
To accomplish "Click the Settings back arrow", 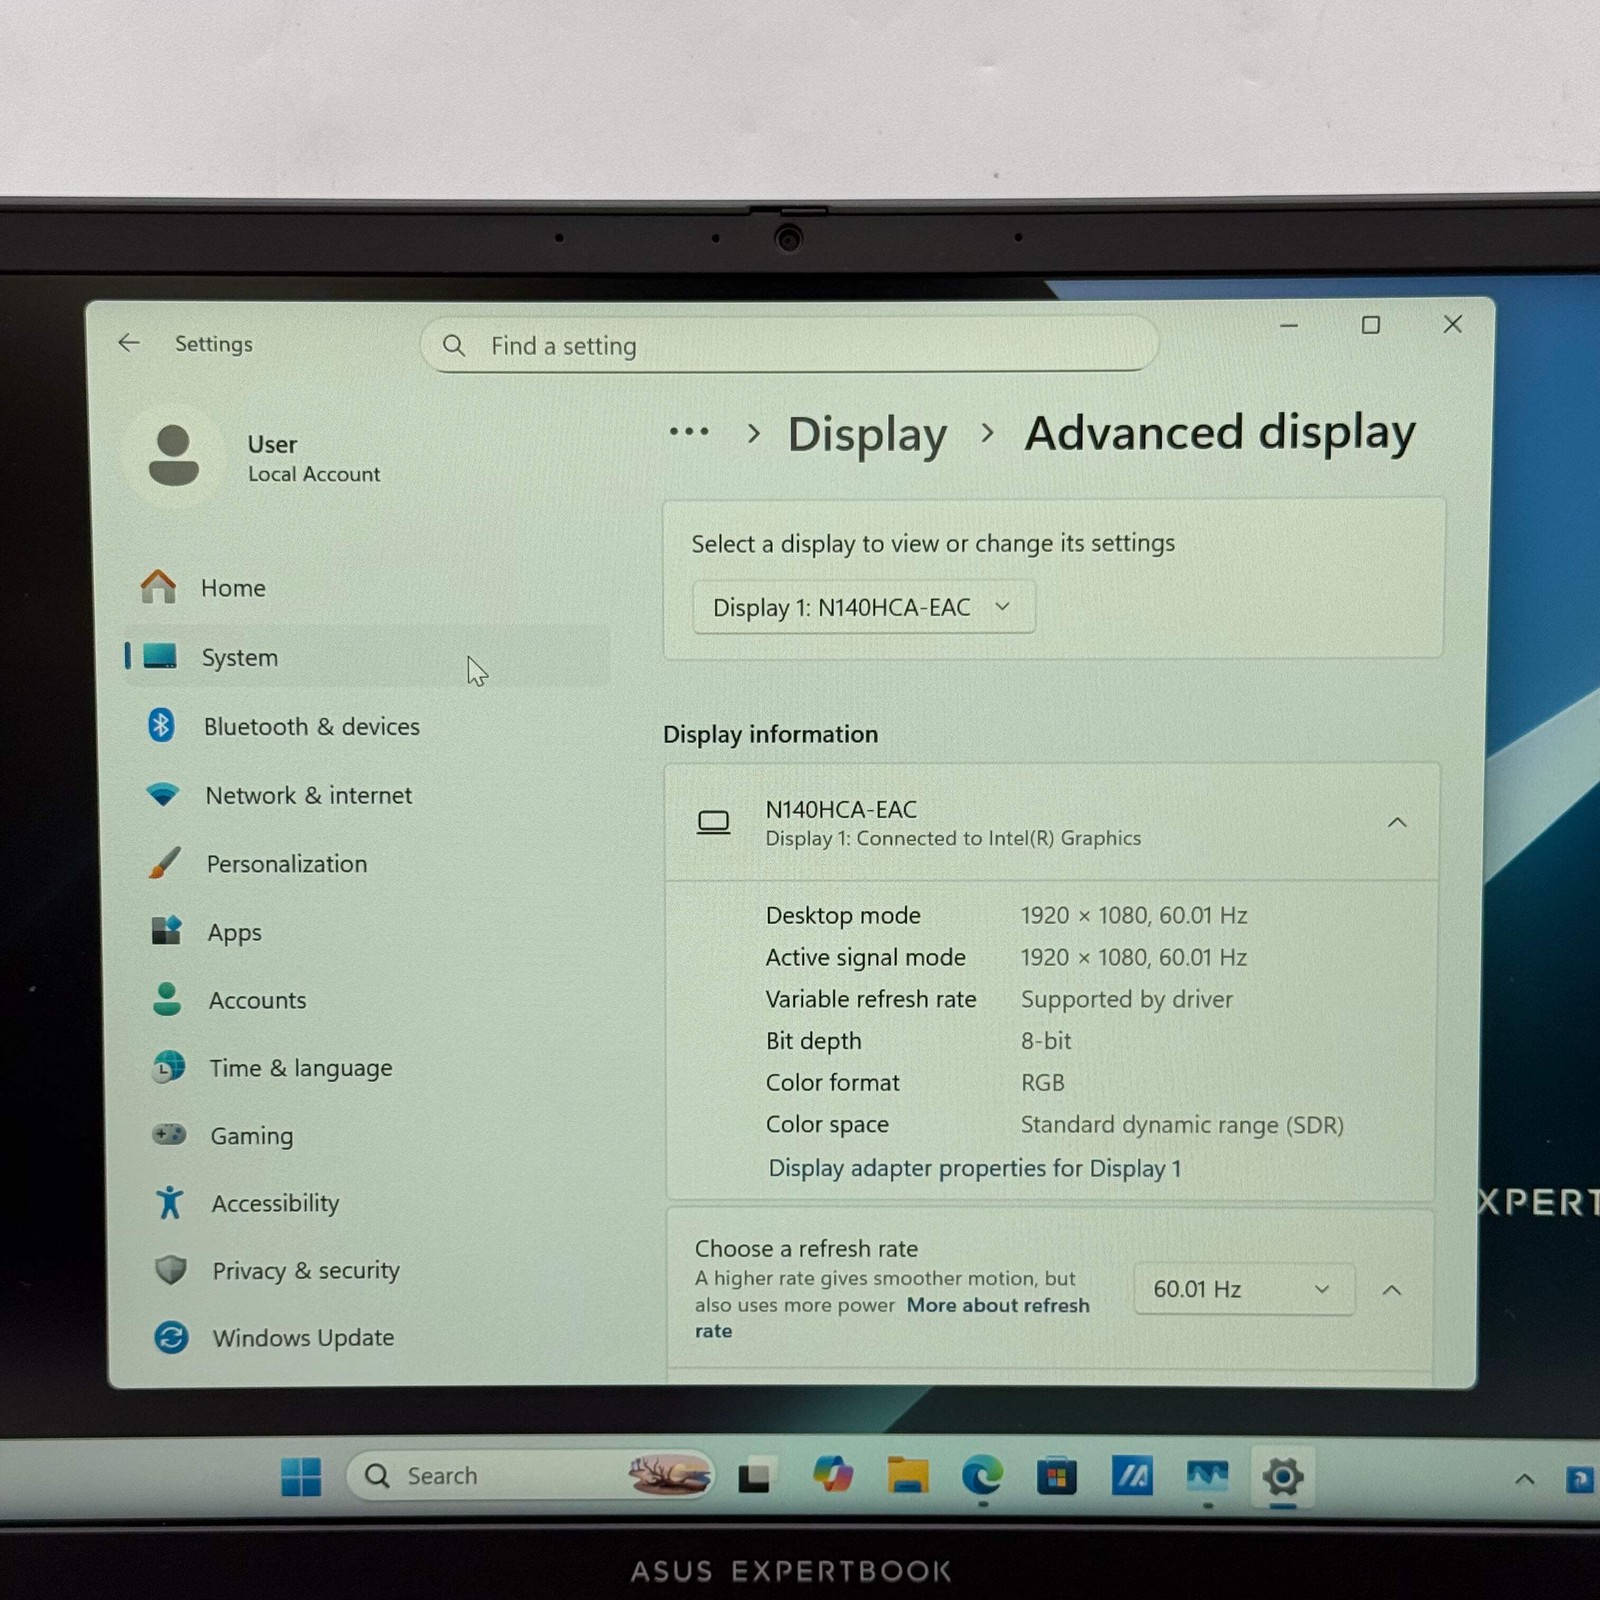I will (129, 343).
